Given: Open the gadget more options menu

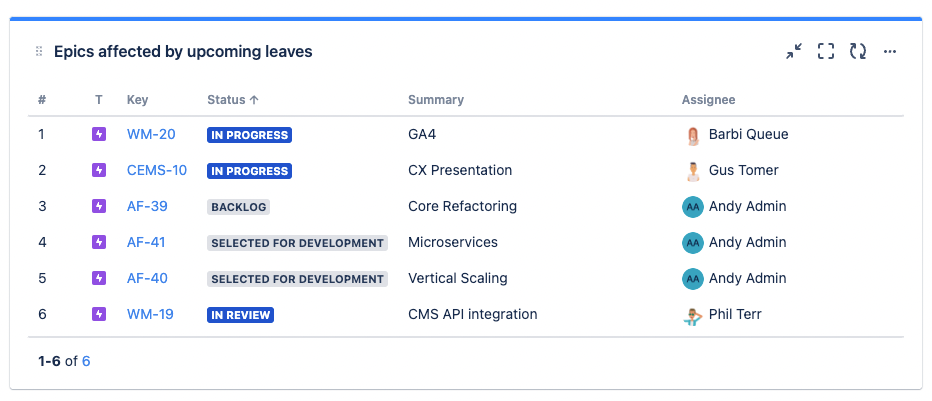Looking at the screenshot, I should tap(890, 52).
